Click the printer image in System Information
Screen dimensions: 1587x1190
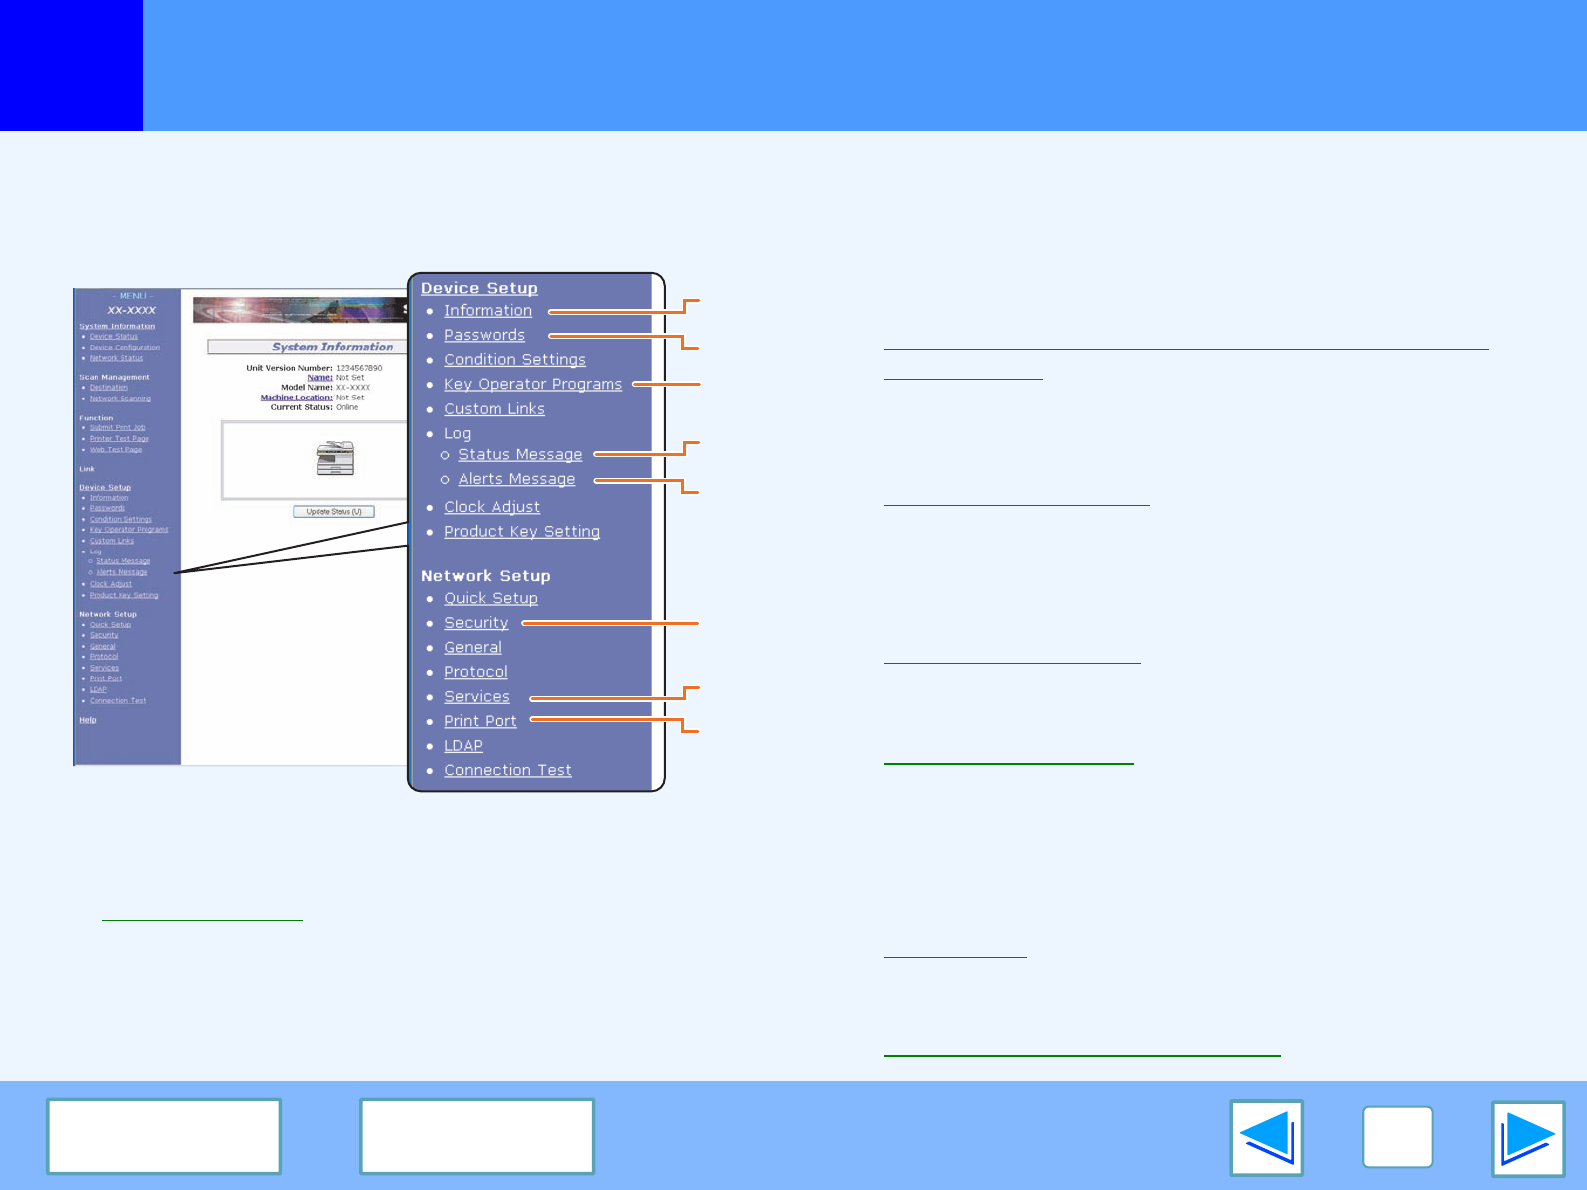(335, 458)
